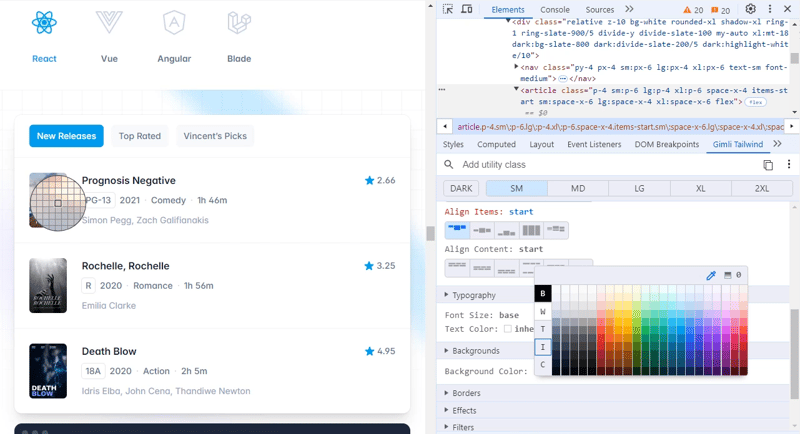Click the eyedropper icon in color picker
Image resolution: width=800 pixels, height=434 pixels.
click(x=711, y=275)
